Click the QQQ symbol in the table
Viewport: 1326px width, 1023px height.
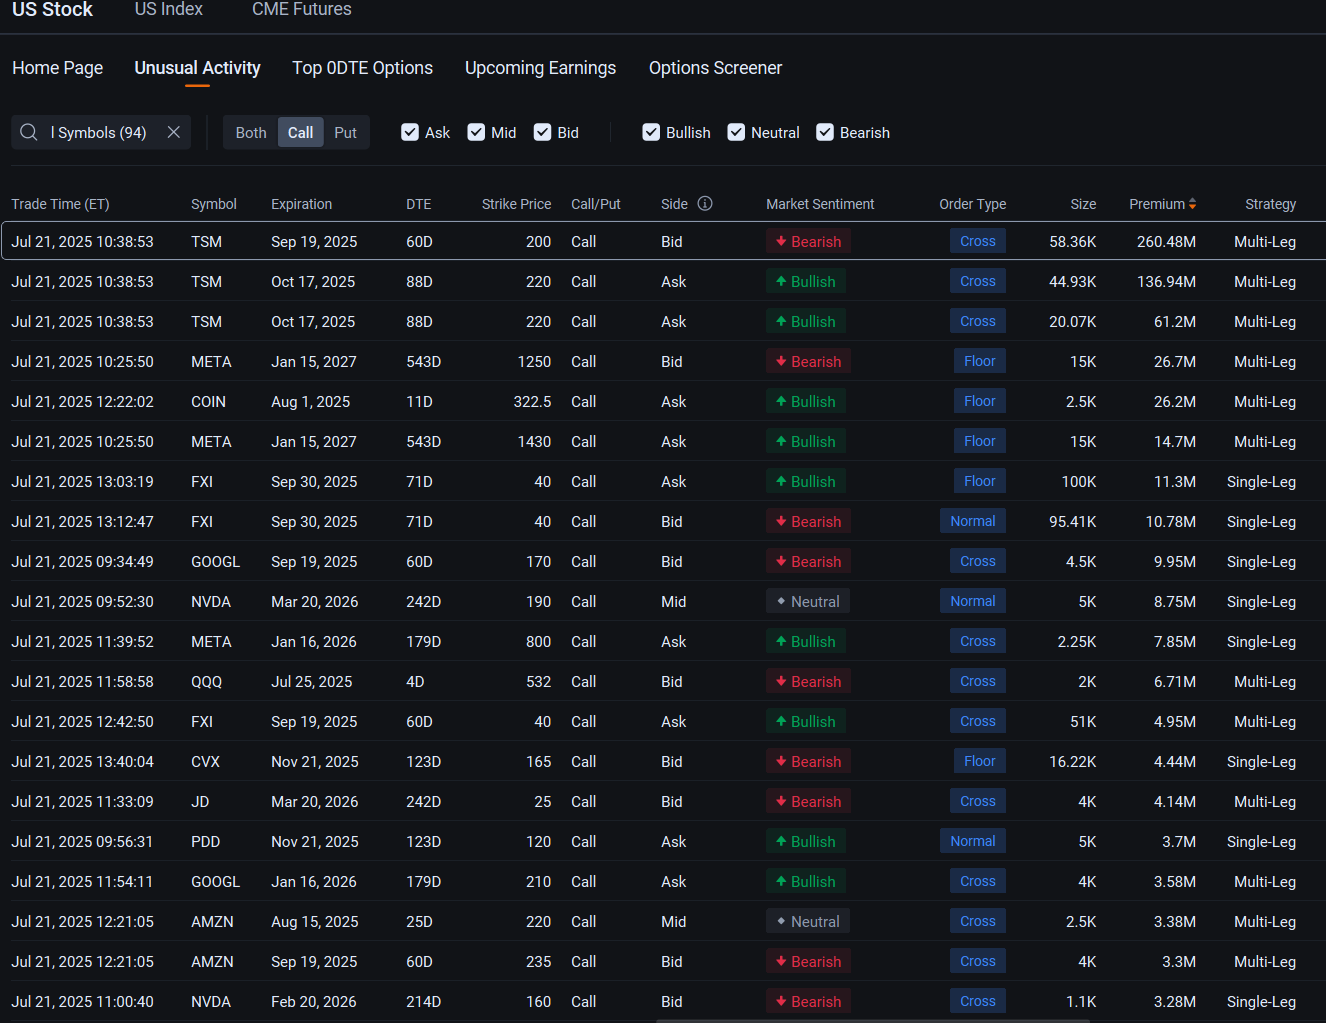pyautogui.click(x=207, y=682)
